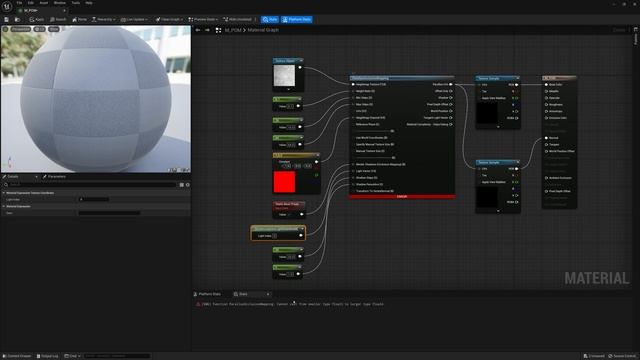
Task: Open the Source Control status menu
Action: (622, 356)
